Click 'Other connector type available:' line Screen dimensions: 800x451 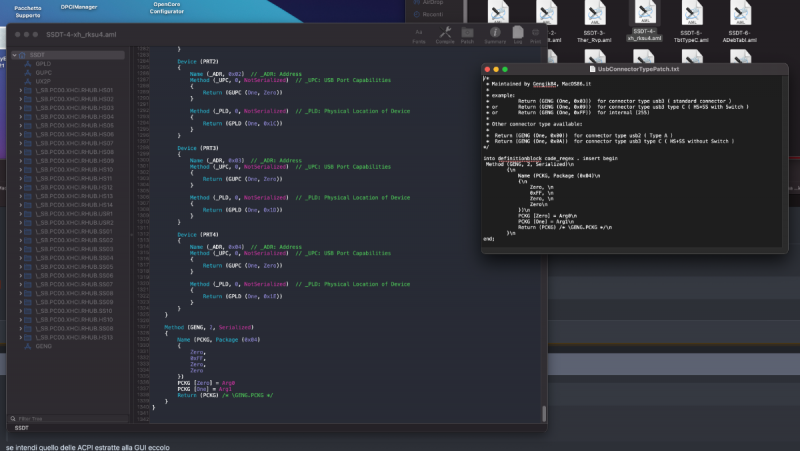point(537,124)
